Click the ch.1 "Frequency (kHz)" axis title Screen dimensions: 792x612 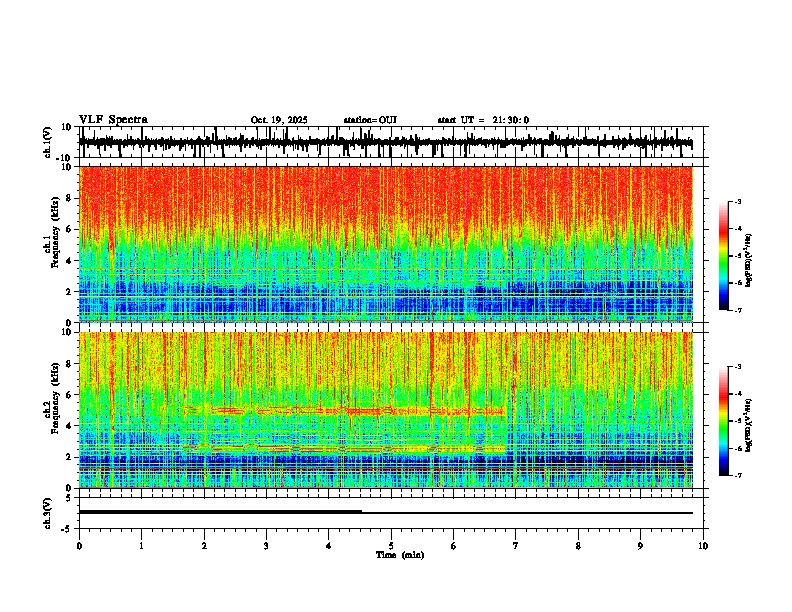(x=55, y=232)
